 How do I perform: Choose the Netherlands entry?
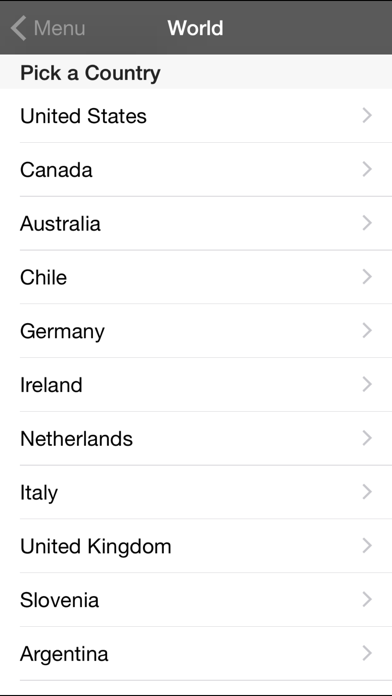[x=196, y=439]
